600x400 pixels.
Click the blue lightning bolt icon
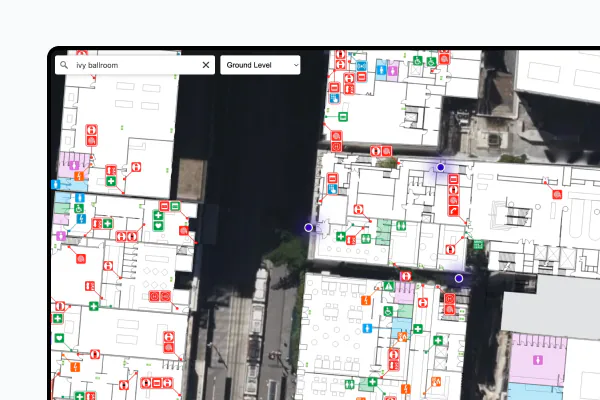[x=81, y=219]
